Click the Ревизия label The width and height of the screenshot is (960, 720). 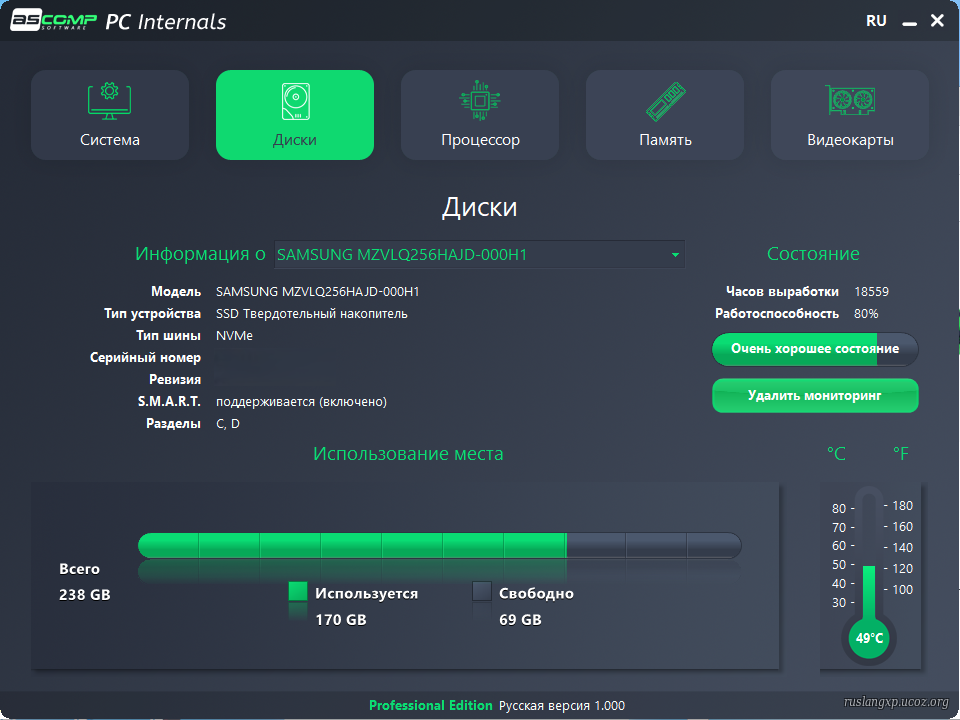[x=175, y=380]
